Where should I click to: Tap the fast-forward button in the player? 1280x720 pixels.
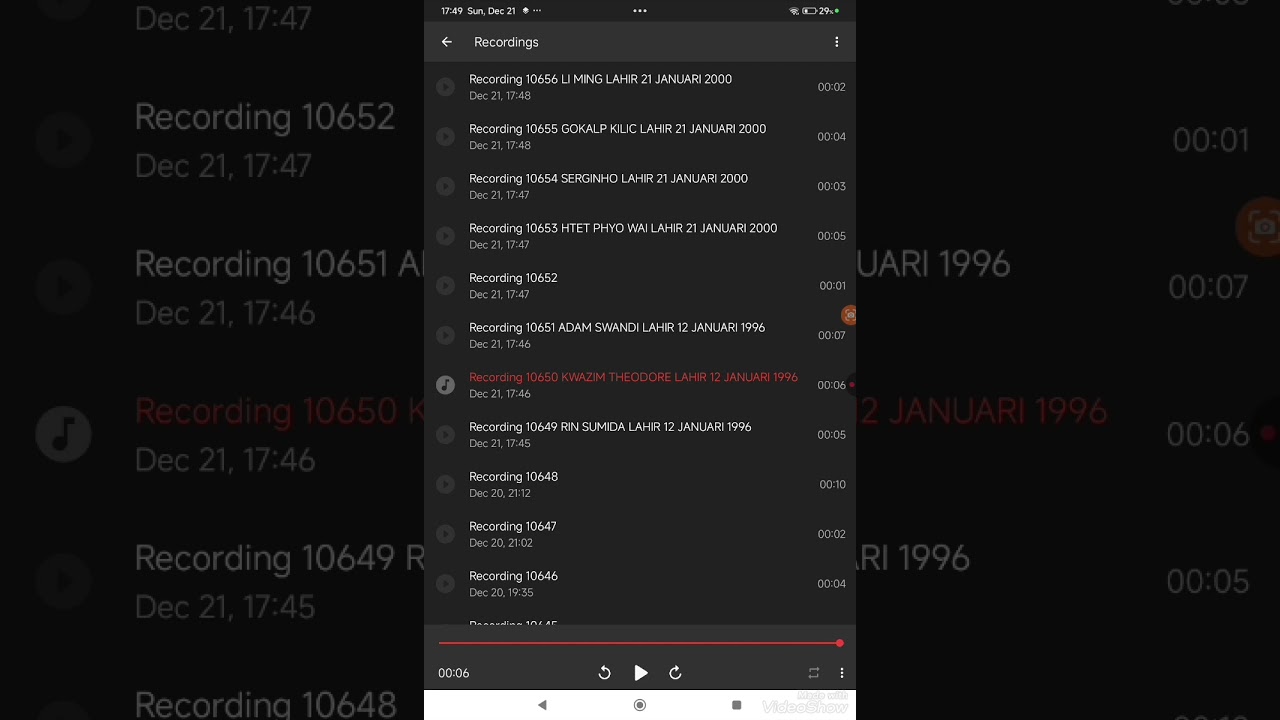pyautogui.click(x=675, y=673)
